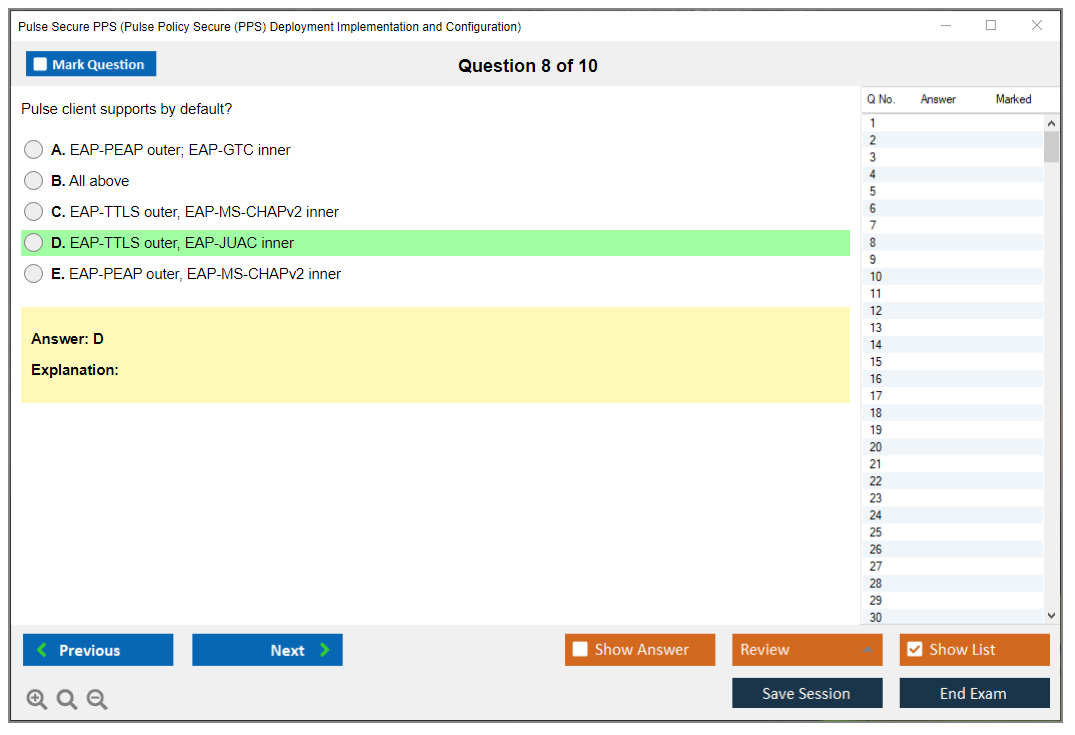Tick the Mark Question checkbox
1075x735 pixels.
tap(41, 65)
